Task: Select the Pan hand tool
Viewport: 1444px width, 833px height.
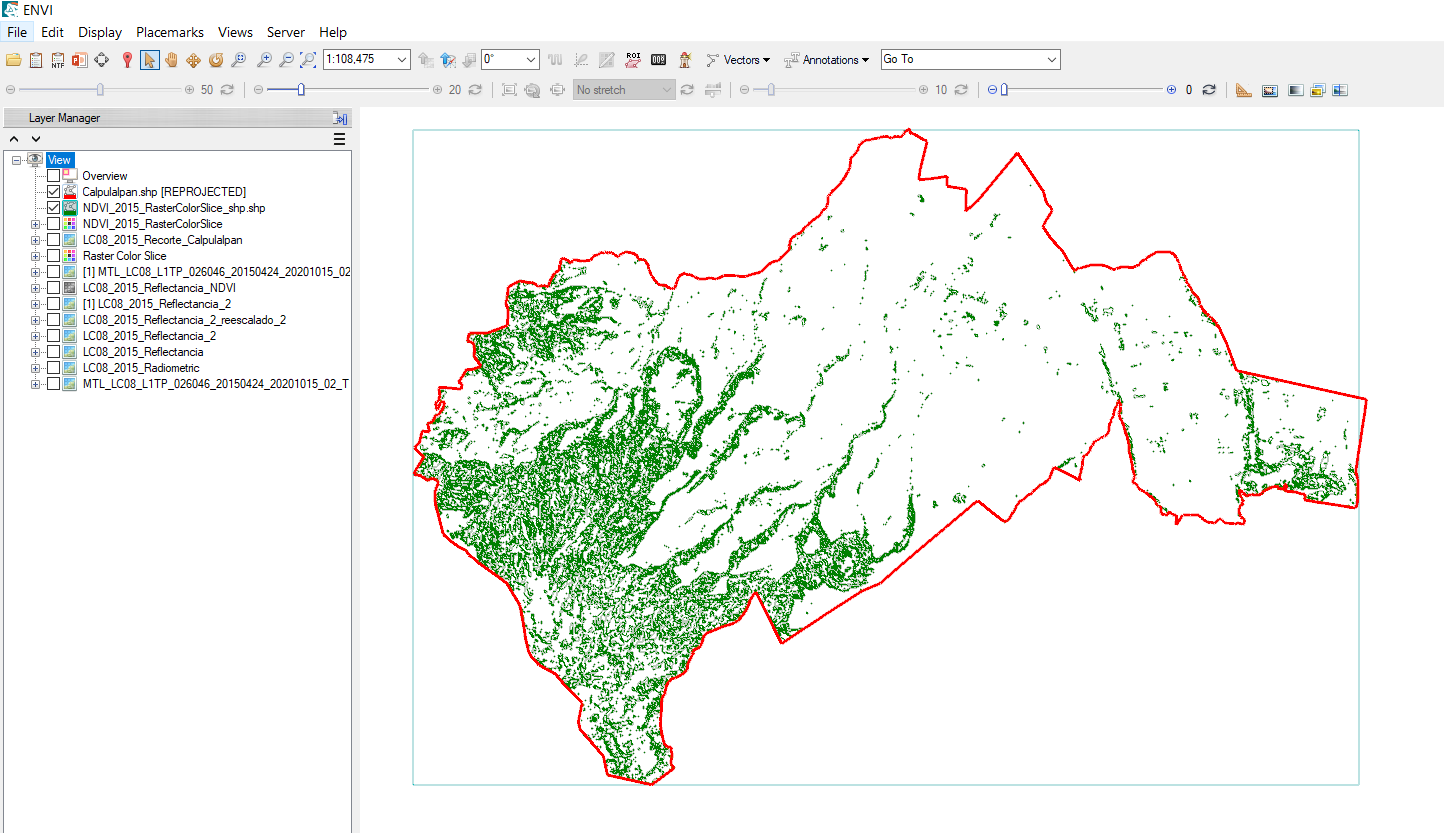Action: click(x=171, y=60)
